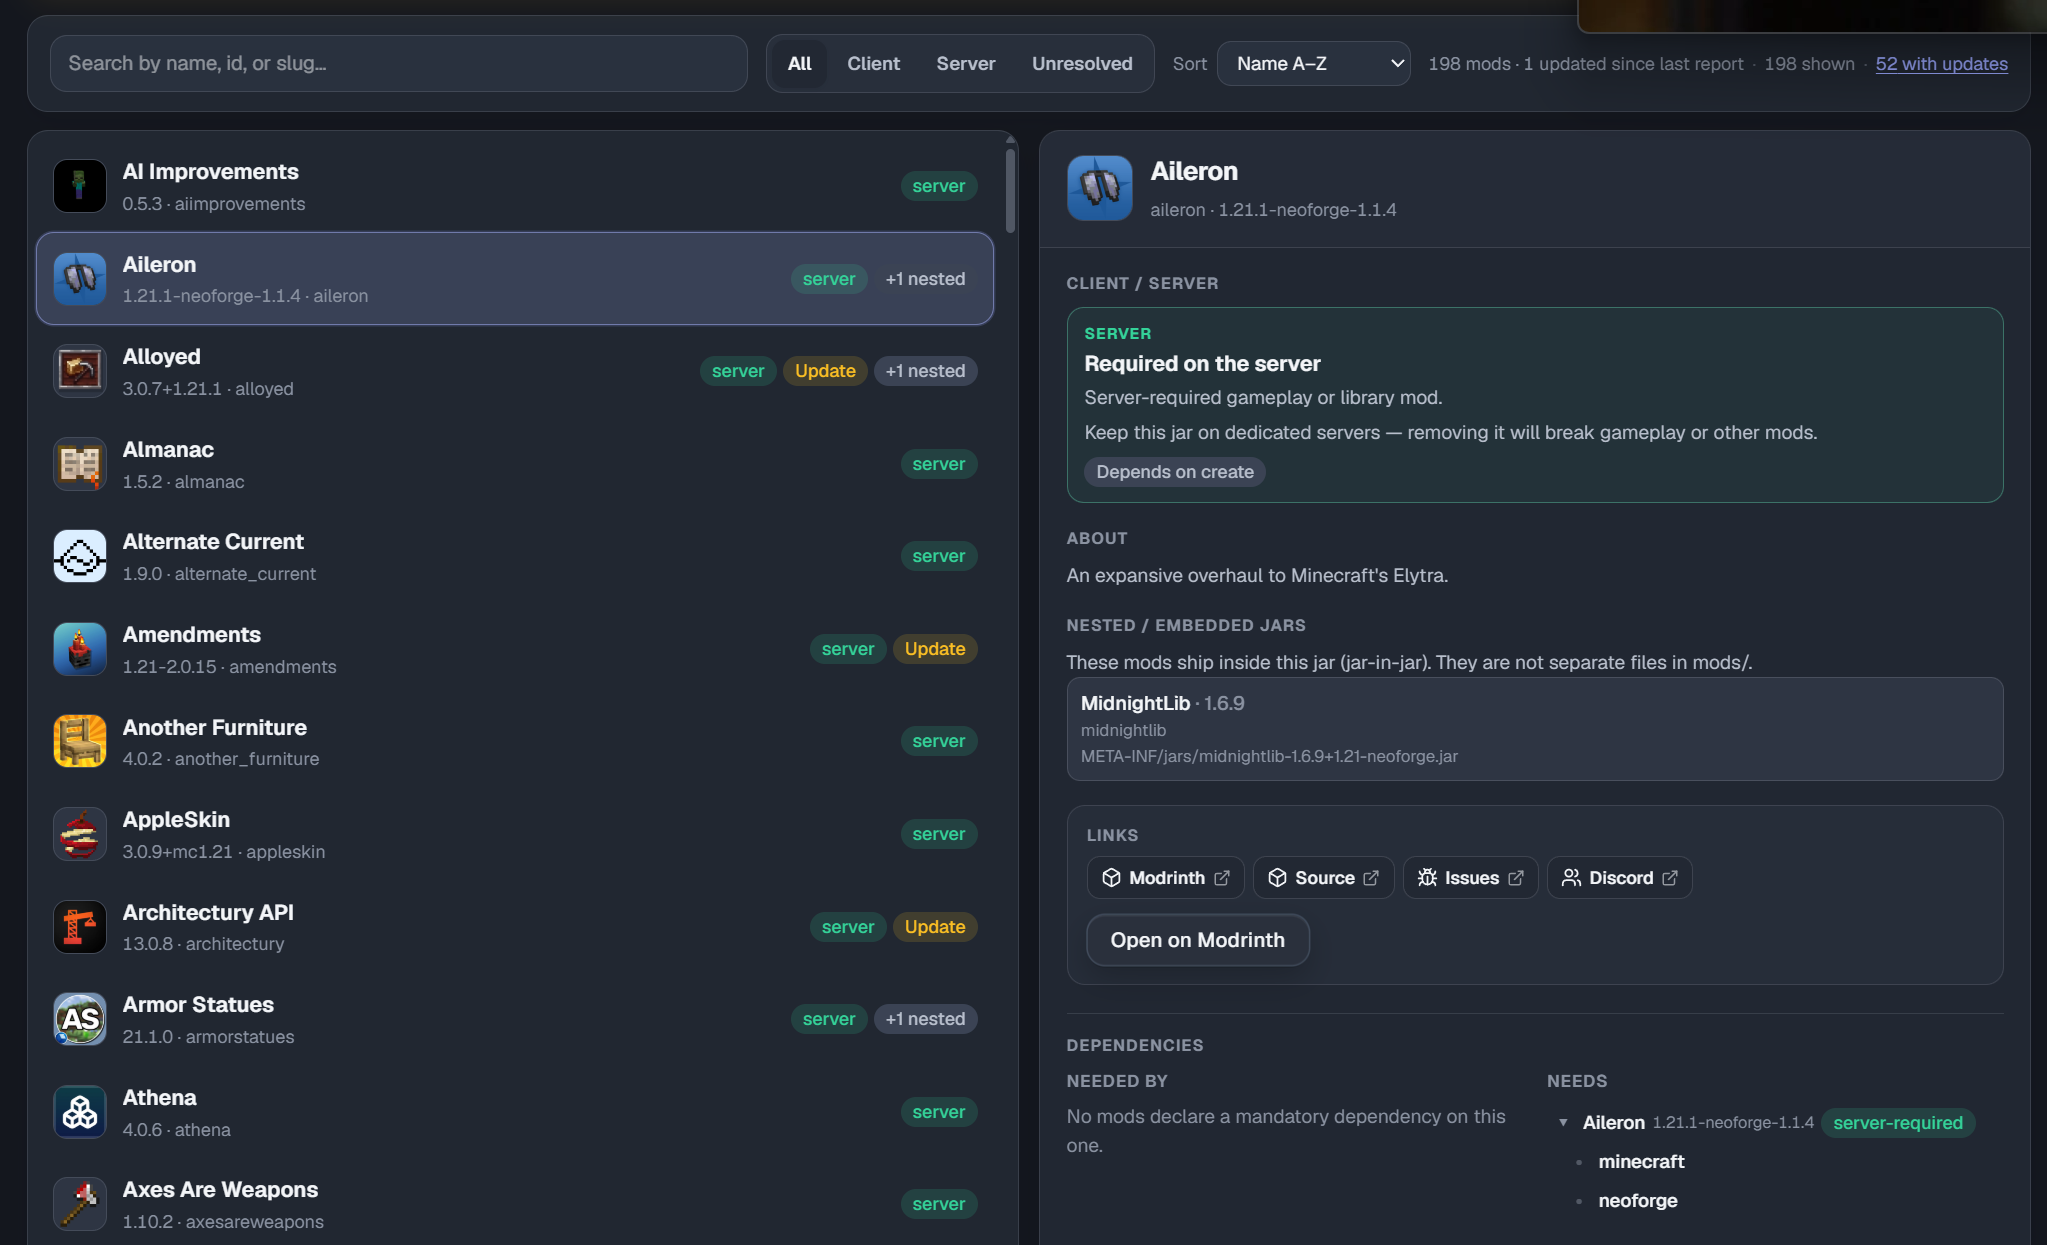
Task: Click the mod list scrollbar
Action: [x=1010, y=190]
